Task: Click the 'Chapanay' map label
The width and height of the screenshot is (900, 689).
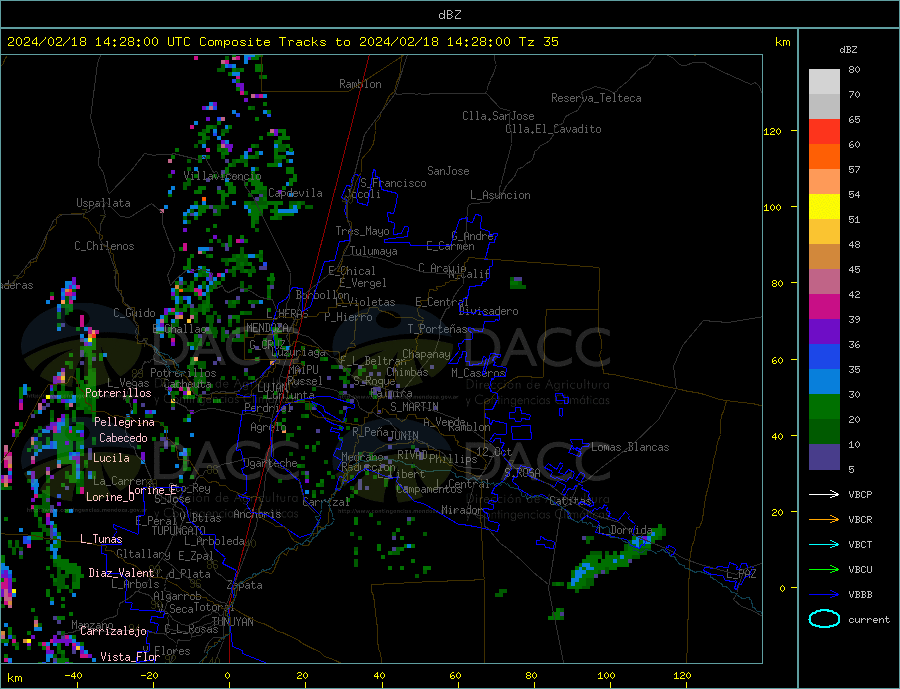Action: (x=426, y=354)
